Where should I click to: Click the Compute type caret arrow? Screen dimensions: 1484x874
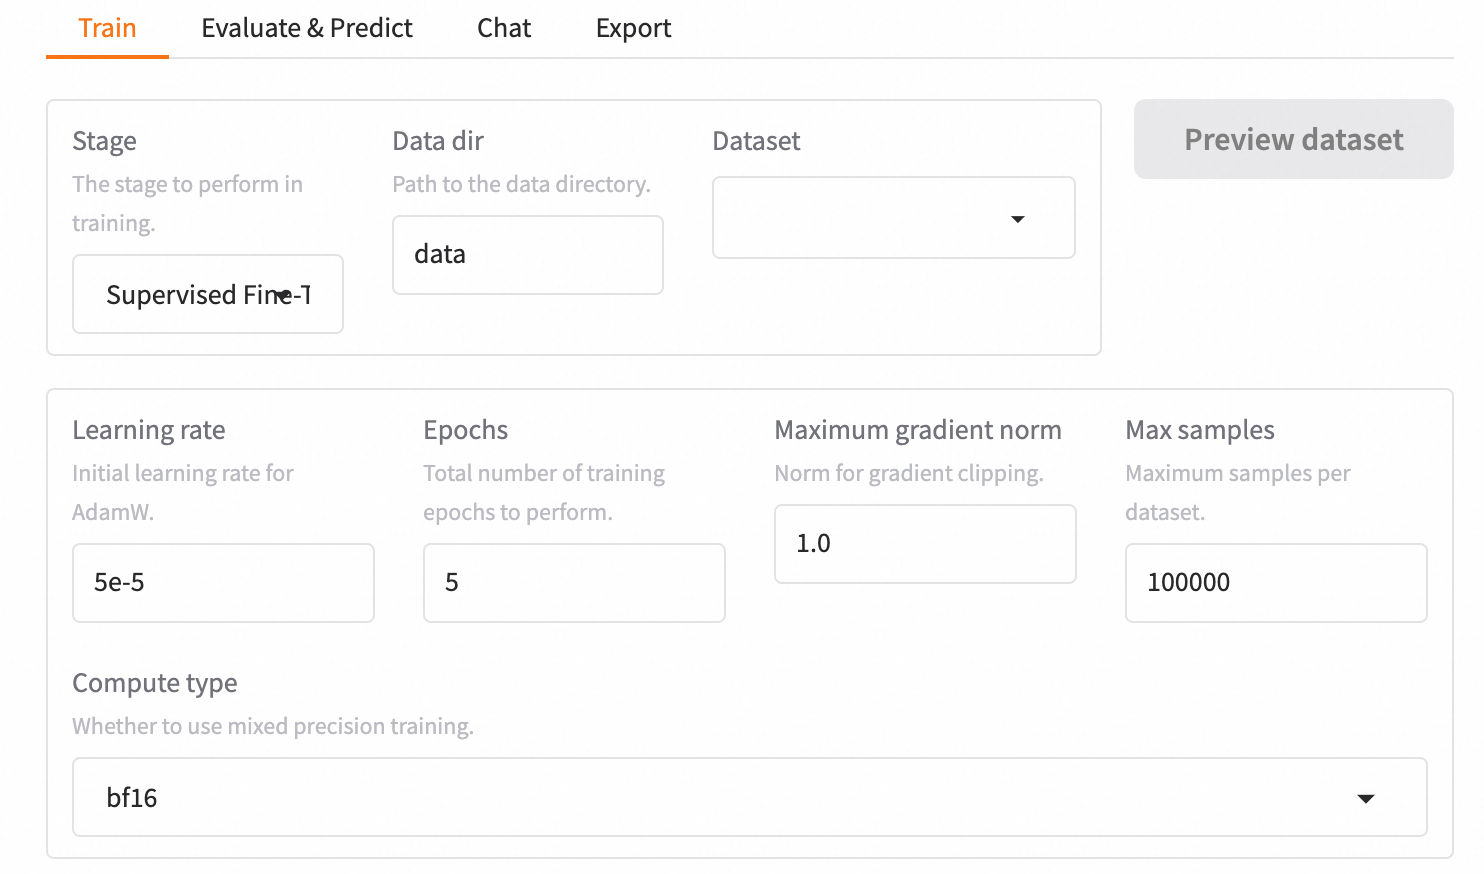[x=1365, y=798]
